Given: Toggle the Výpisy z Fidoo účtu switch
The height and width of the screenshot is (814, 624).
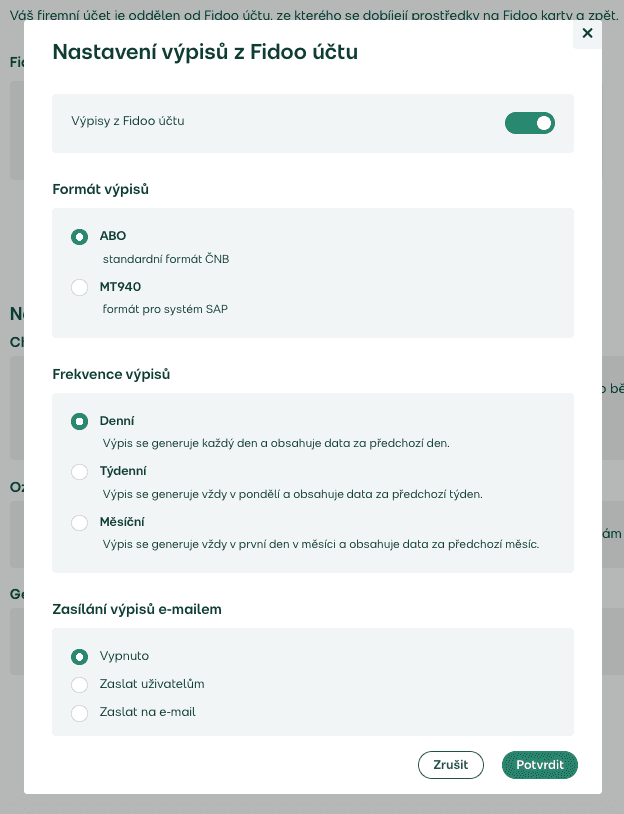Looking at the screenshot, I should 530,123.
